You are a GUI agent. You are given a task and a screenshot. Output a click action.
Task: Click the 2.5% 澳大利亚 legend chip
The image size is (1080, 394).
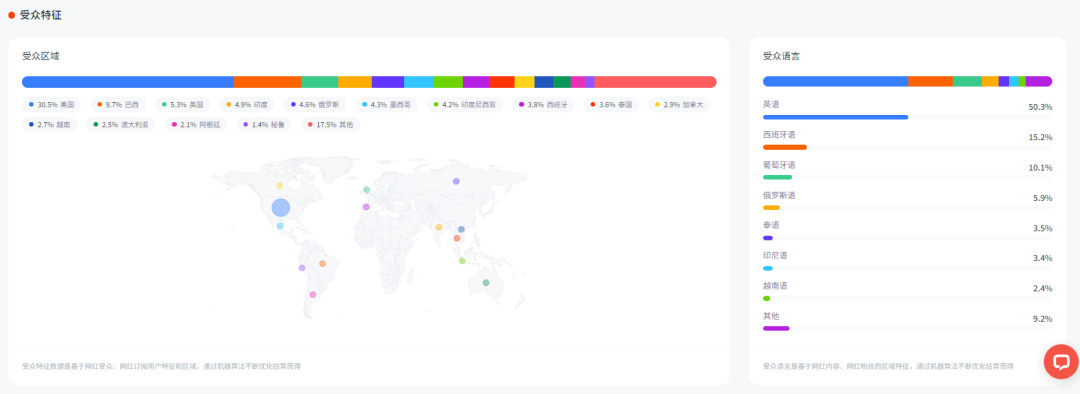120,125
